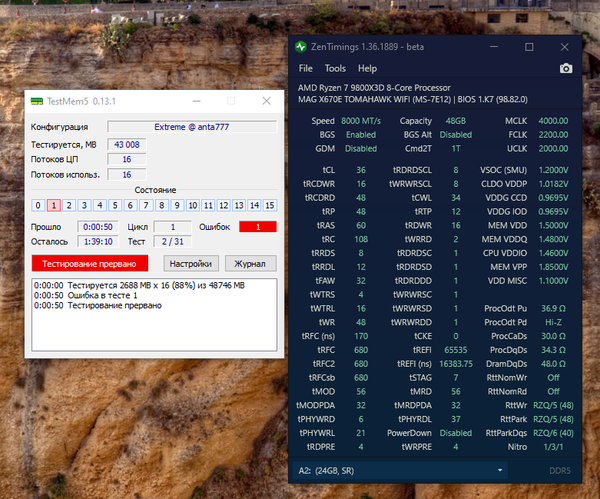Screen dimensions: 600x499
Task: Click the Speed value 8000 MT/s
Action: [361, 121]
